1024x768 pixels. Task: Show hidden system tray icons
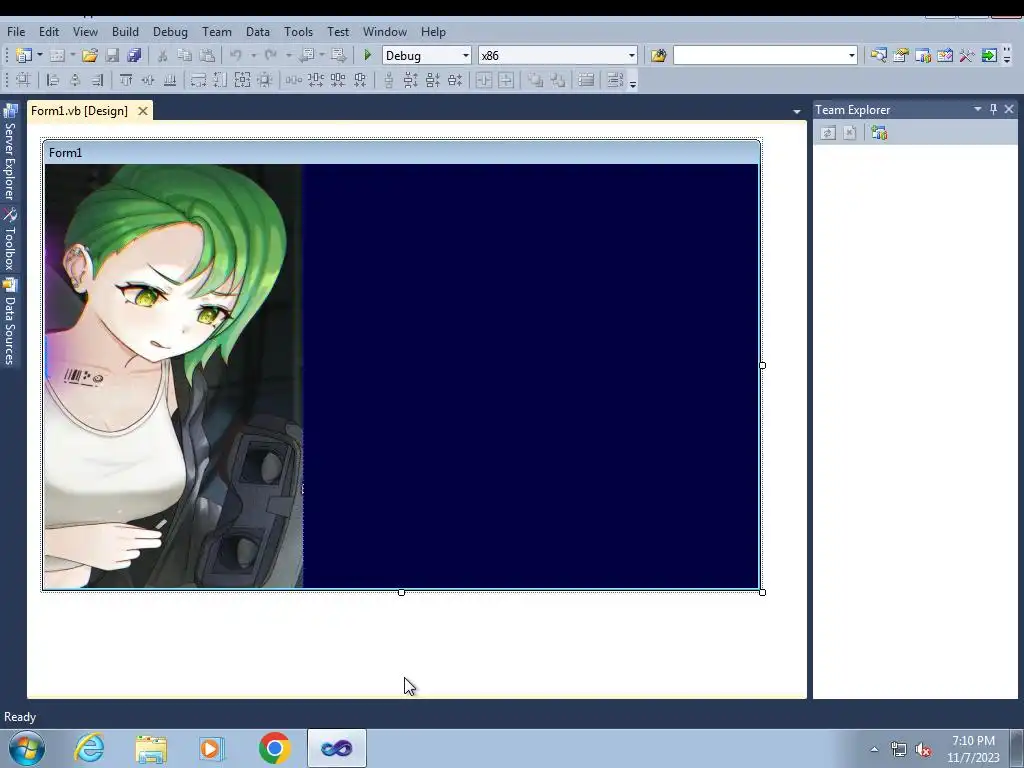(874, 749)
